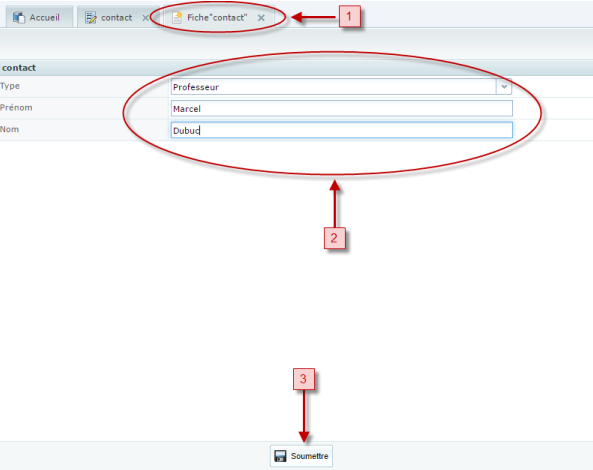Click the Fiche "contact" document icon
The width and height of the screenshot is (593, 470).
[177, 17]
